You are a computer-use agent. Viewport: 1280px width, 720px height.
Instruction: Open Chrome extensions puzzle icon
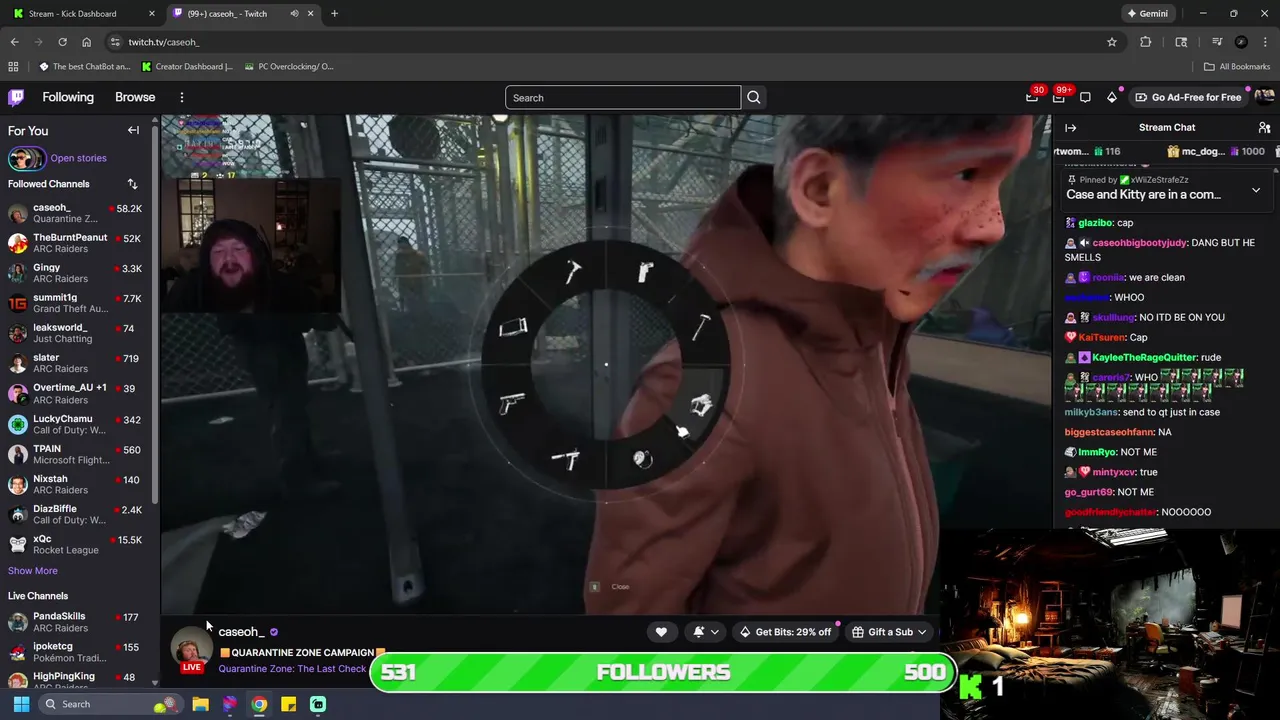tap(1146, 42)
